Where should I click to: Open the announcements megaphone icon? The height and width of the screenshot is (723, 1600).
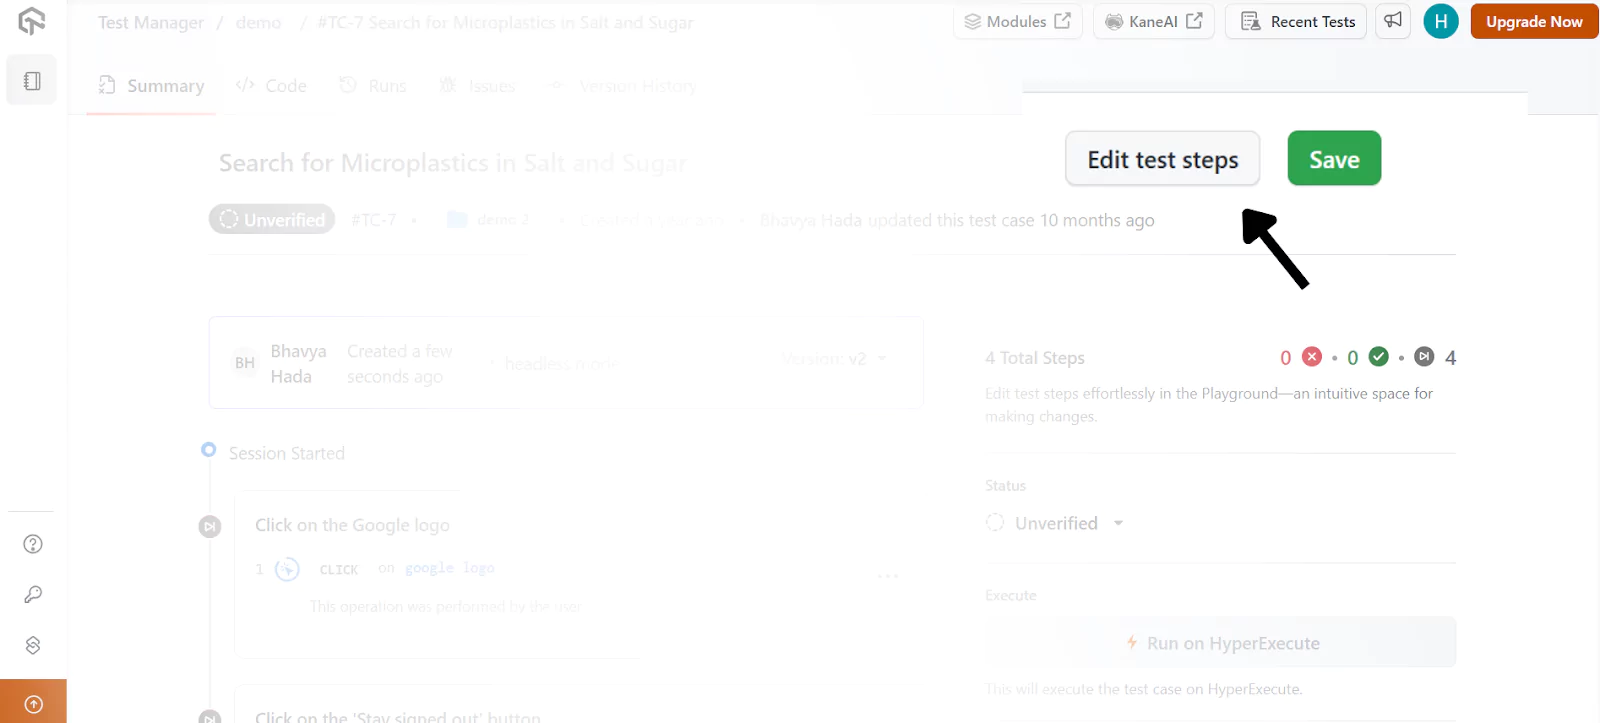pos(1393,21)
